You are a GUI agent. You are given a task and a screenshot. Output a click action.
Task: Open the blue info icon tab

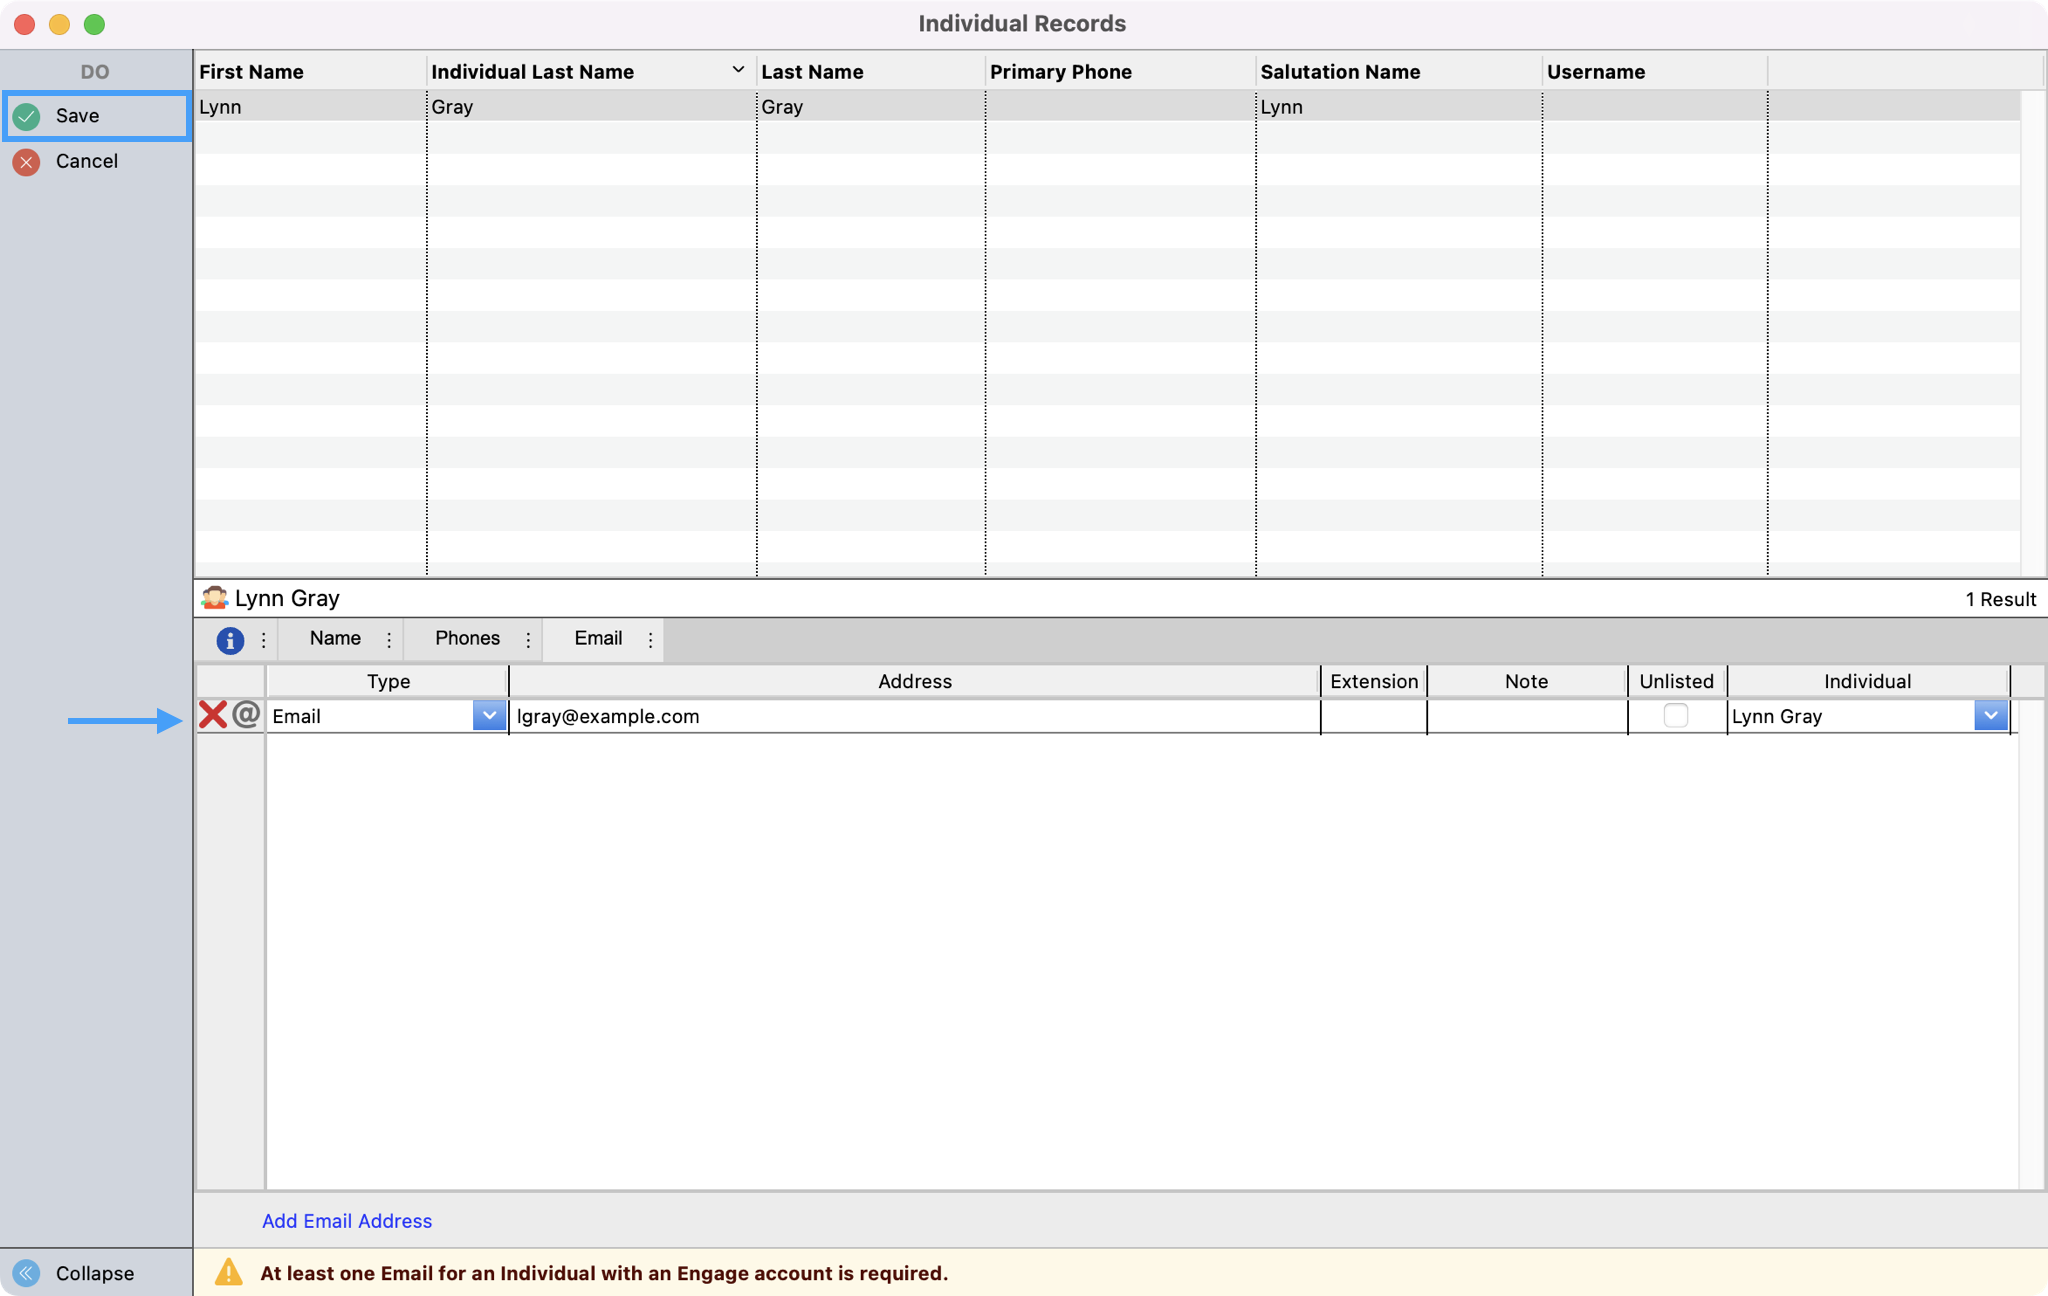click(230, 640)
